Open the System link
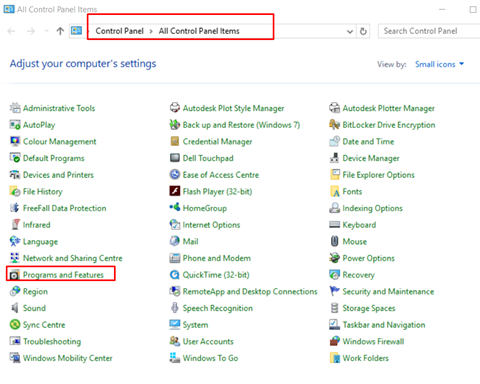The image size is (480, 384). point(195,325)
